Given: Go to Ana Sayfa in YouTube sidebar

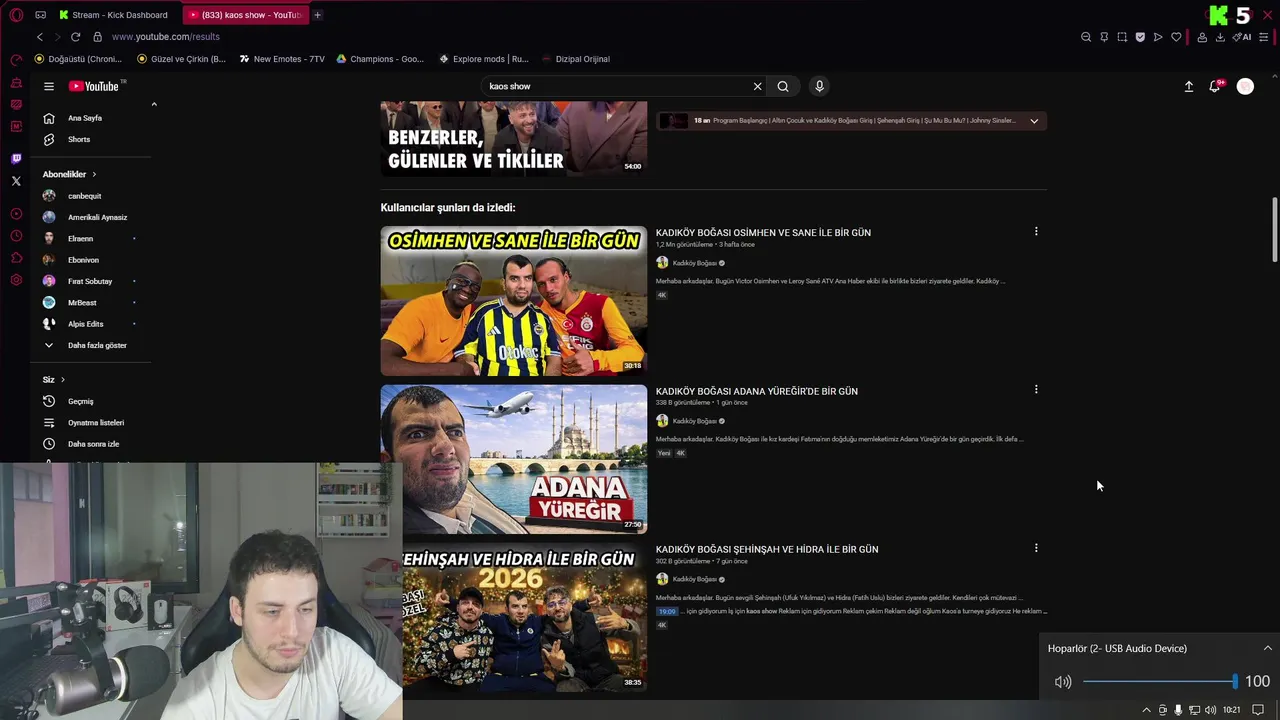Looking at the screenshot, I should tap(85, 118).
